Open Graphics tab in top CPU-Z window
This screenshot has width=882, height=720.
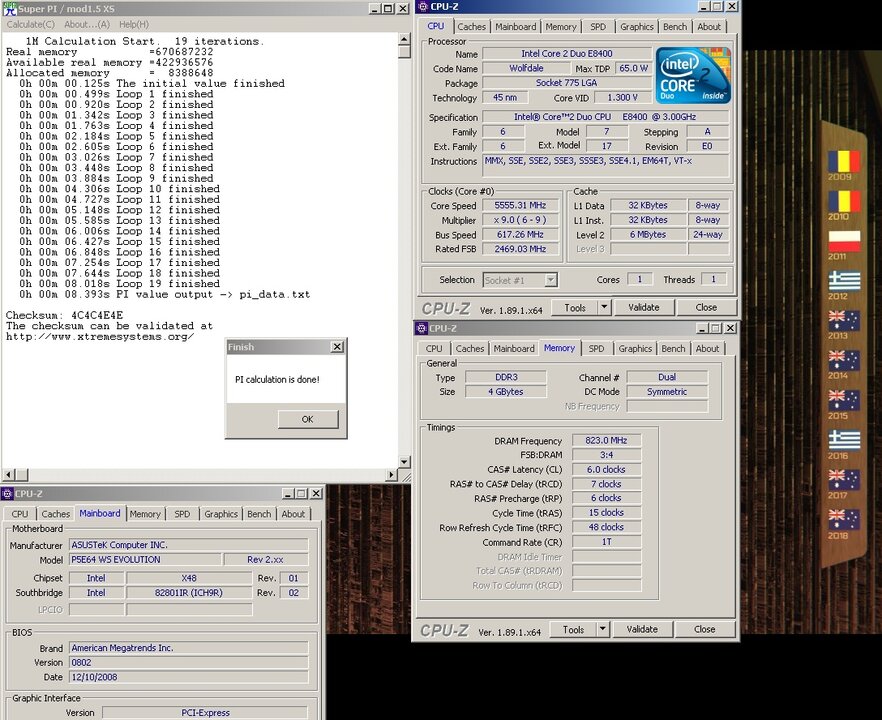pos(637,26)
